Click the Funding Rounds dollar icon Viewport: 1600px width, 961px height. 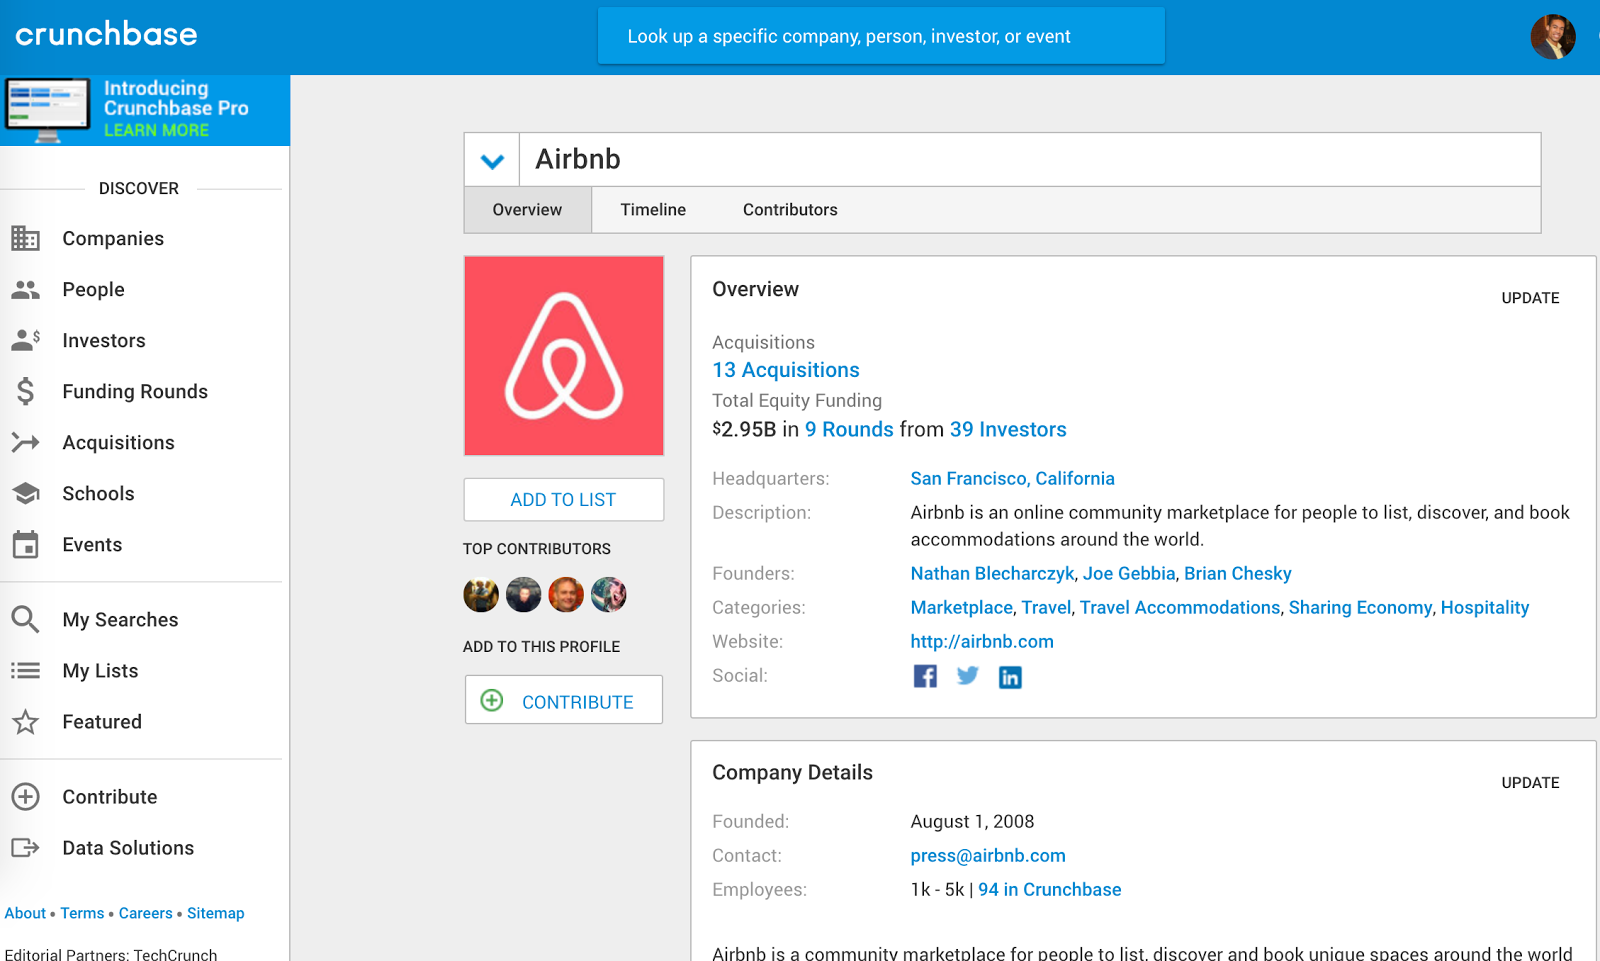click(x=25, y=391)
